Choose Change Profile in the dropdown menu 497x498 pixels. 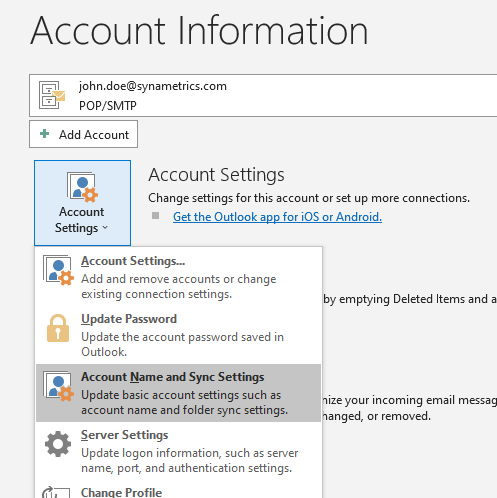coord(179,490)
